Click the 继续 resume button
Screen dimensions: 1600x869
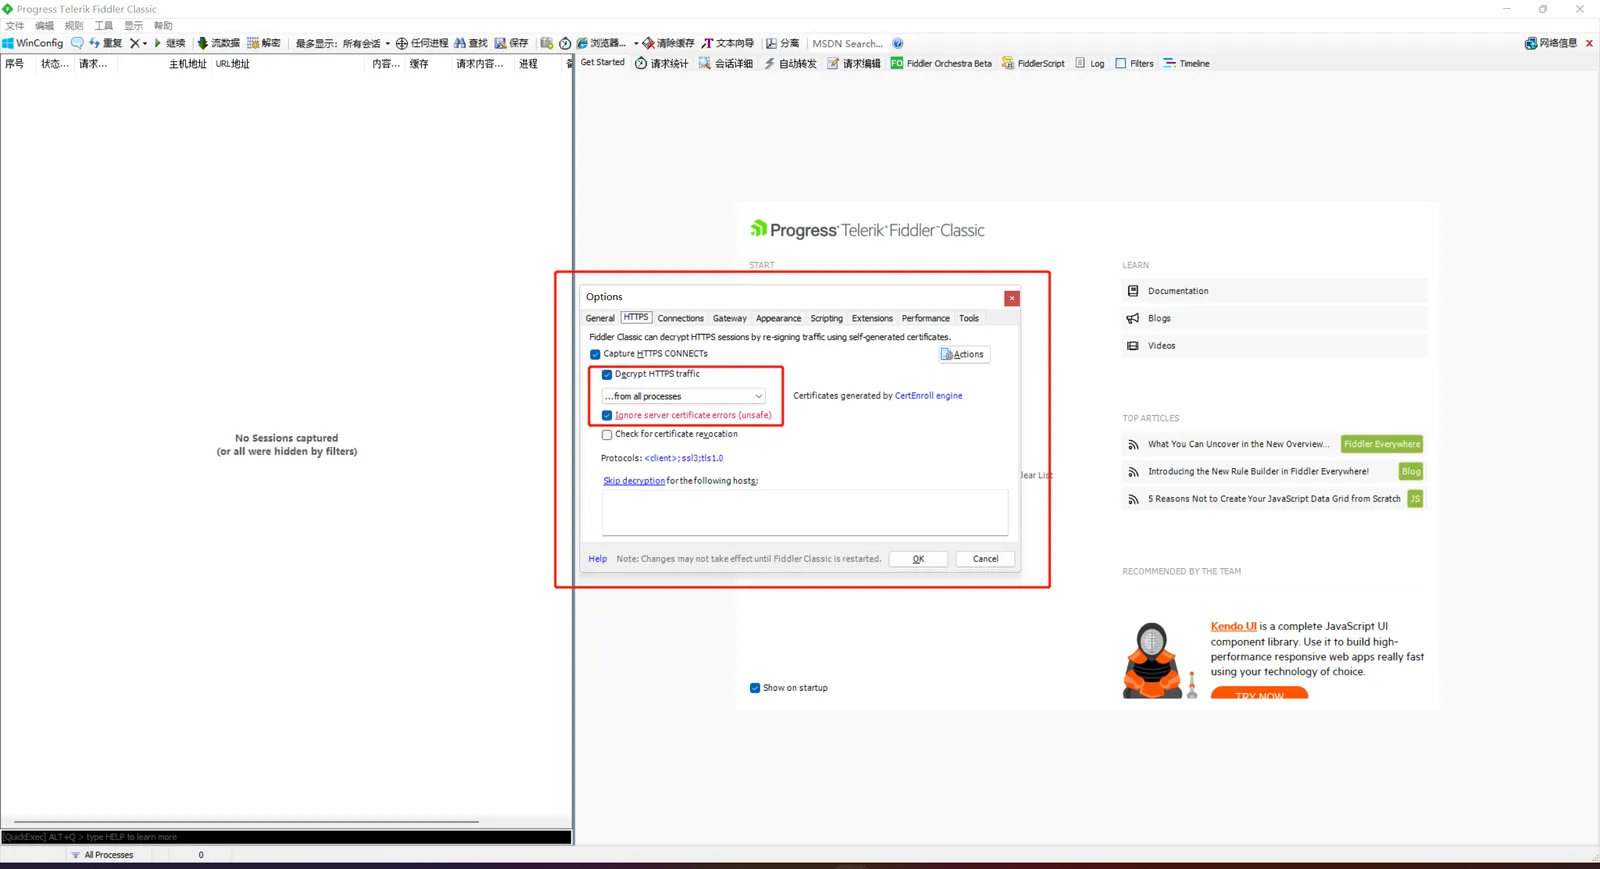point(169,43)
